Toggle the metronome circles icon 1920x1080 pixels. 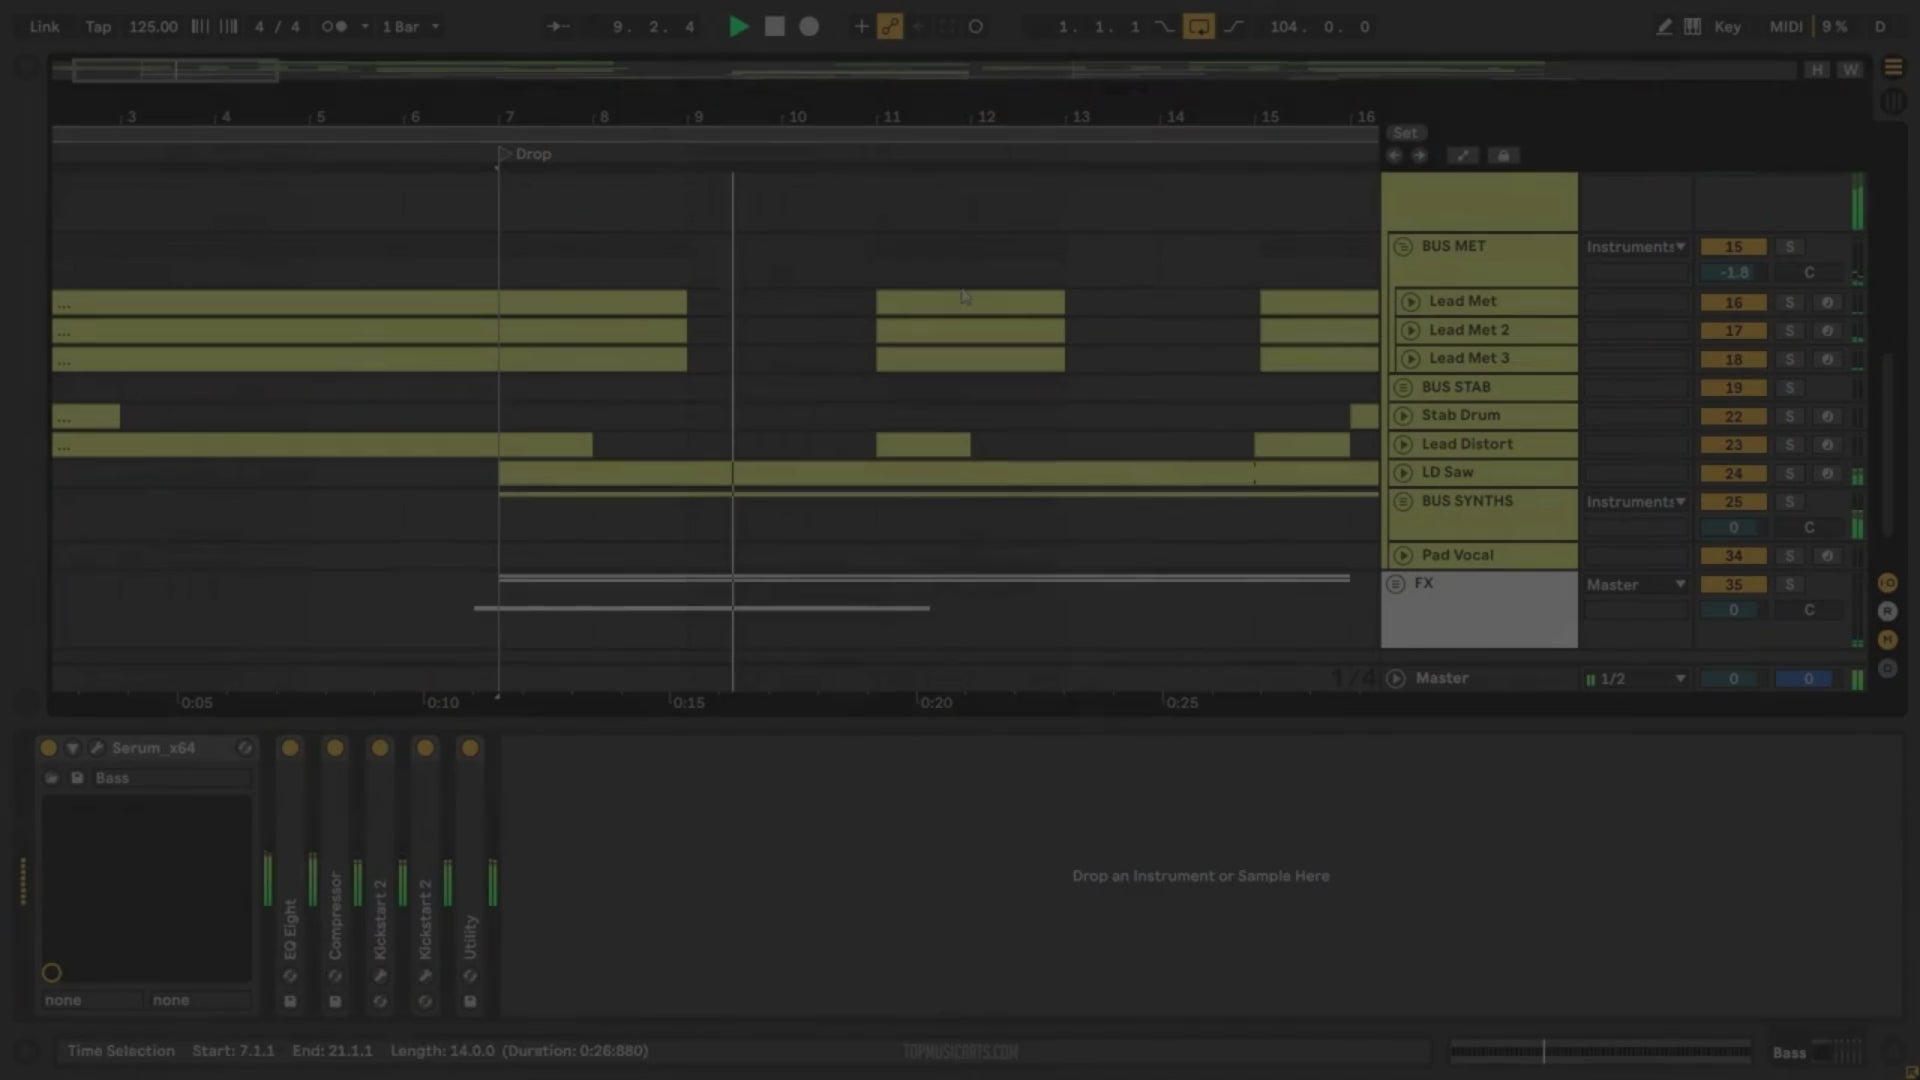pos(334,27)
